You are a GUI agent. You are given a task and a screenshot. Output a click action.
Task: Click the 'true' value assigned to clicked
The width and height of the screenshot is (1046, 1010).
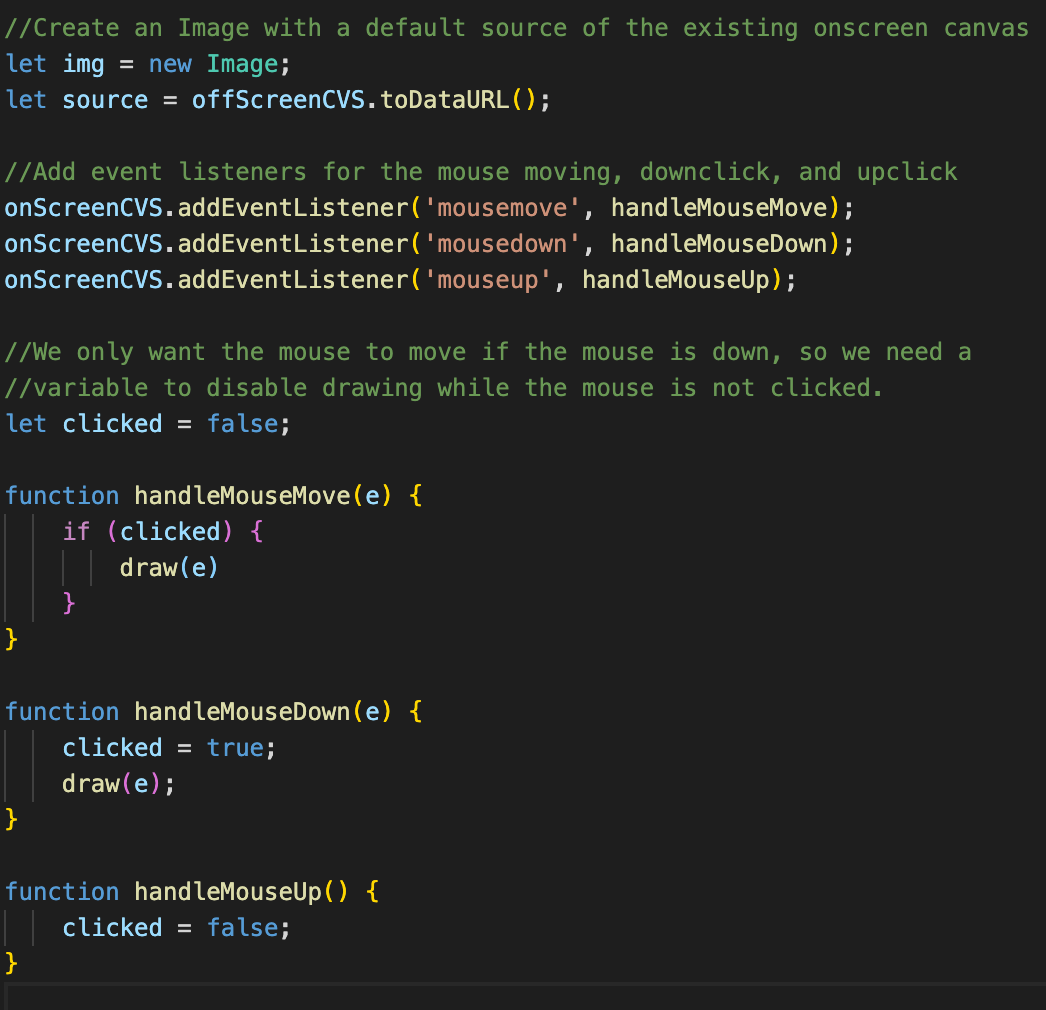[235, 748]
